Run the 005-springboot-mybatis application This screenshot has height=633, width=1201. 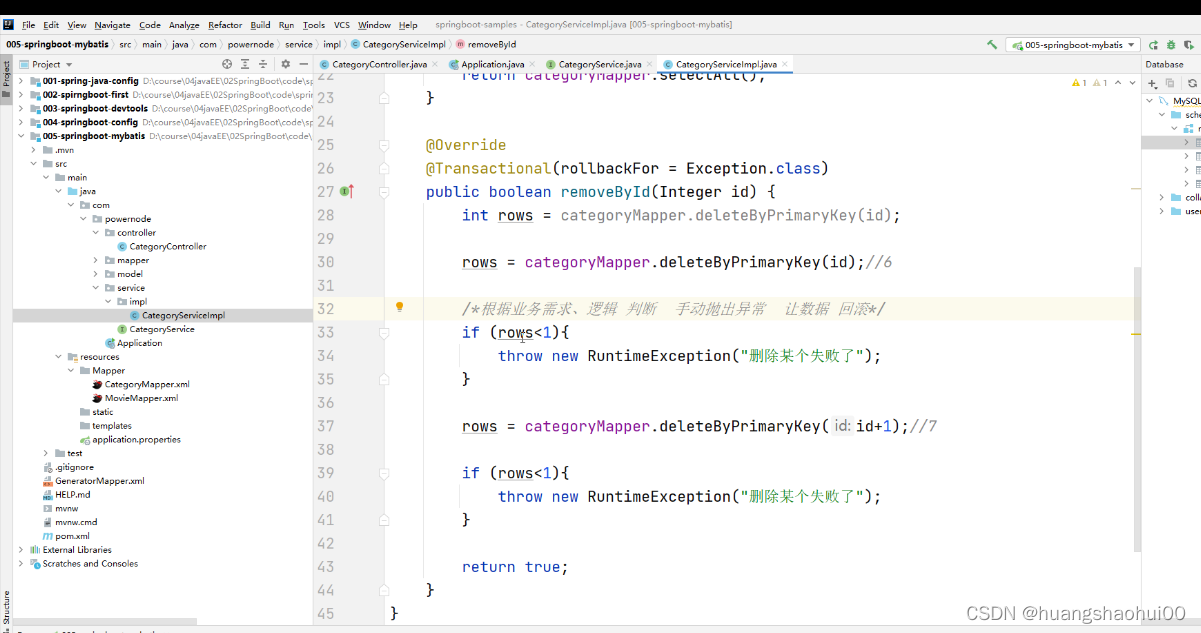point(1153,45)
